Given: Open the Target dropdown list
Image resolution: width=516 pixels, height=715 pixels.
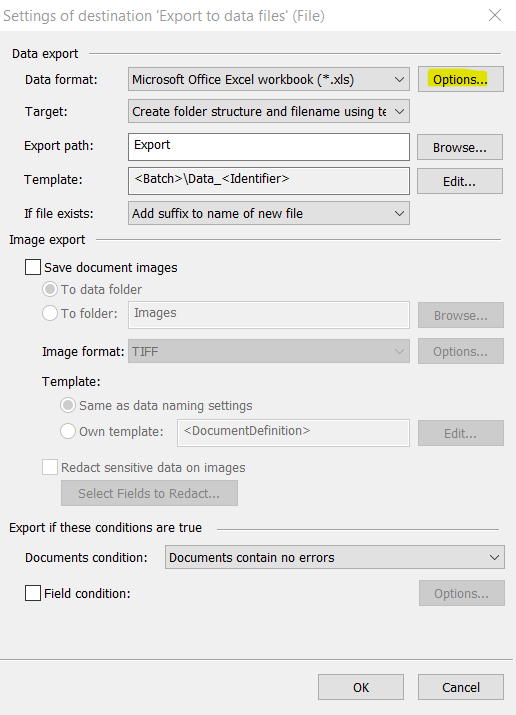Looking at the screenshot, I should coord(268,111).
